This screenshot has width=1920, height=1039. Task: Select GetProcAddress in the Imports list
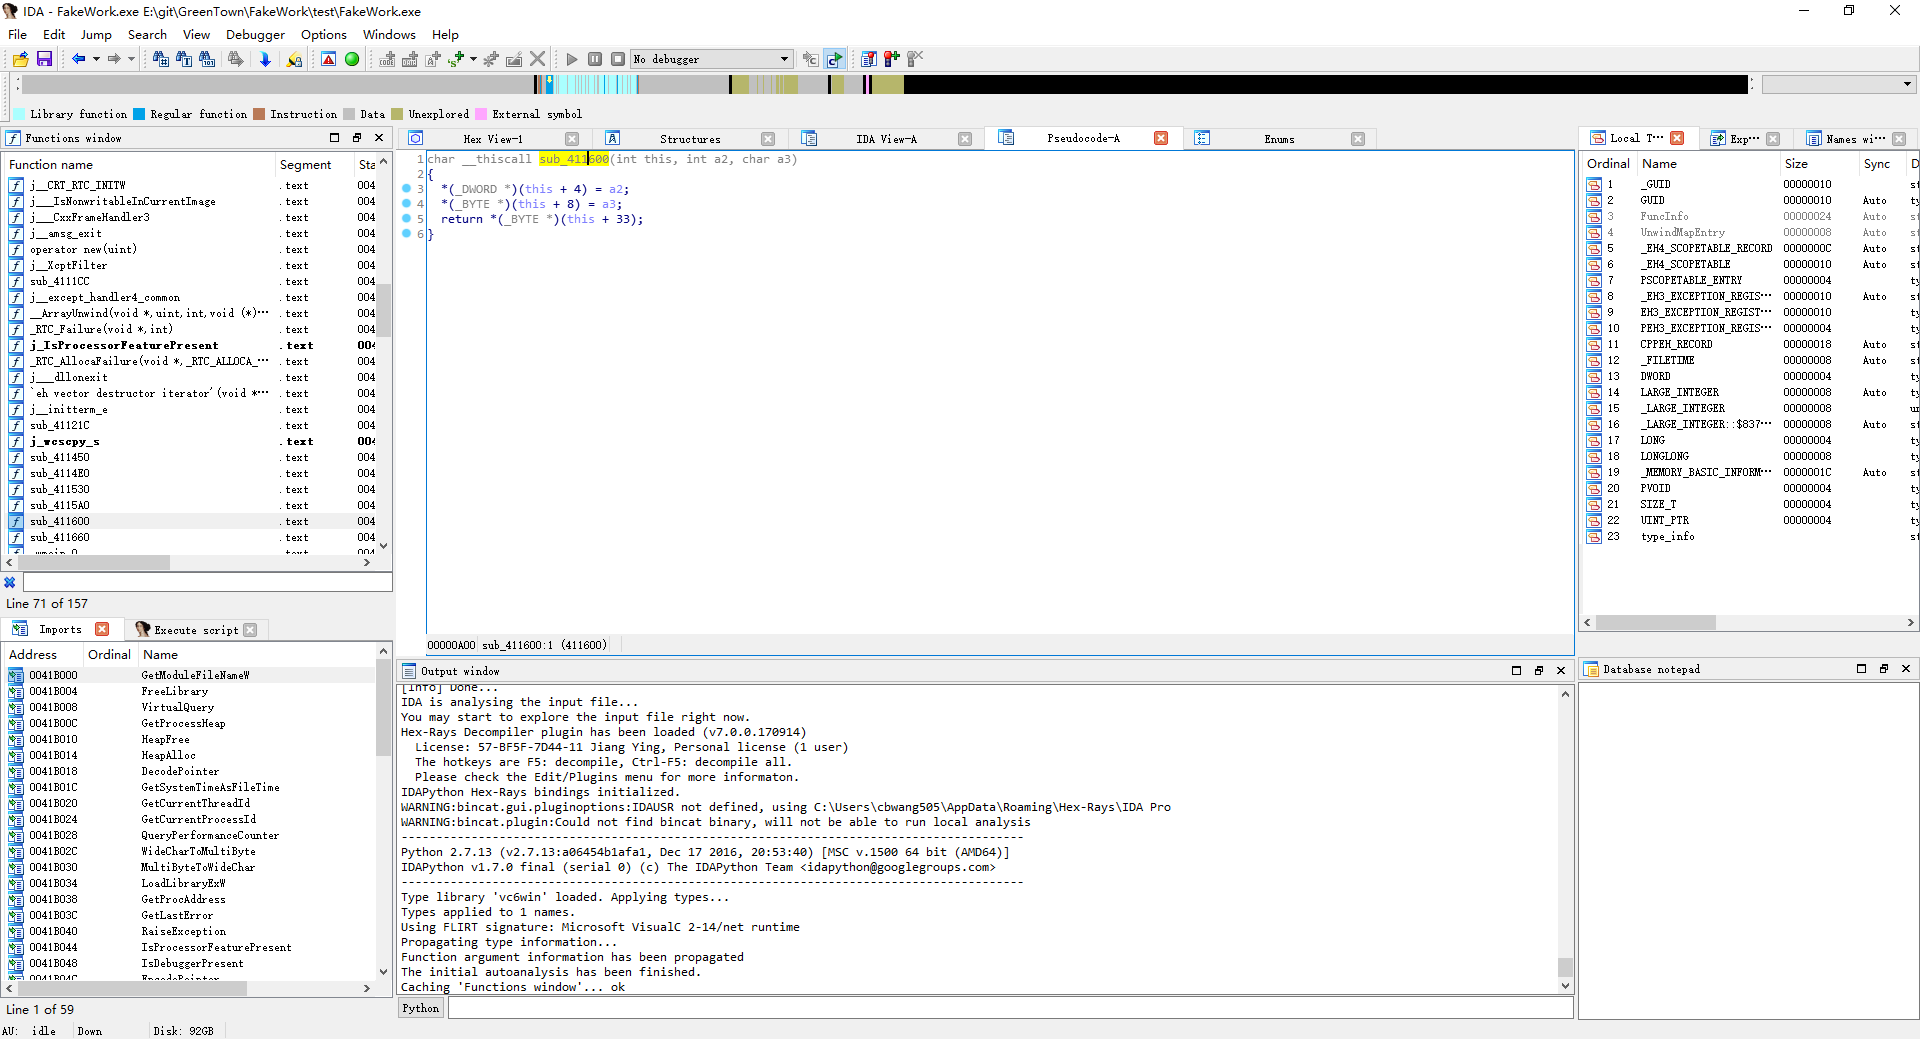tap(190, 899)
